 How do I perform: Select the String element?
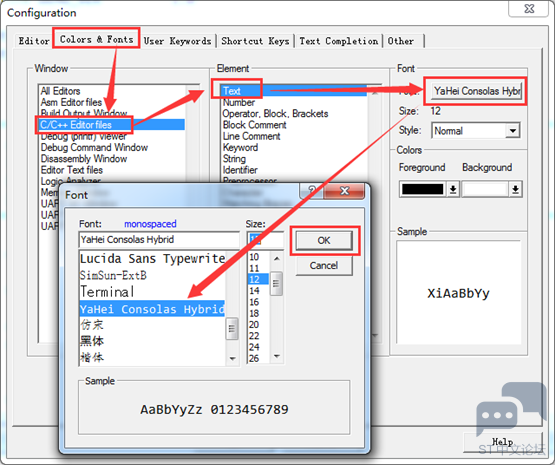tap(234, 159)
